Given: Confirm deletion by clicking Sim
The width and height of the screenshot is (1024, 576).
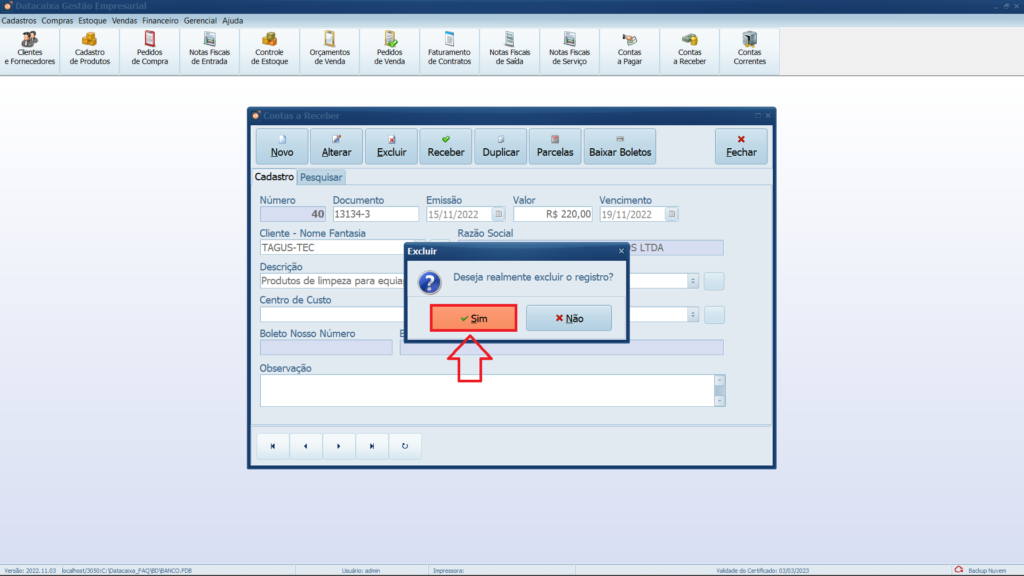Looking at the screenshot, I should point(473,318).
